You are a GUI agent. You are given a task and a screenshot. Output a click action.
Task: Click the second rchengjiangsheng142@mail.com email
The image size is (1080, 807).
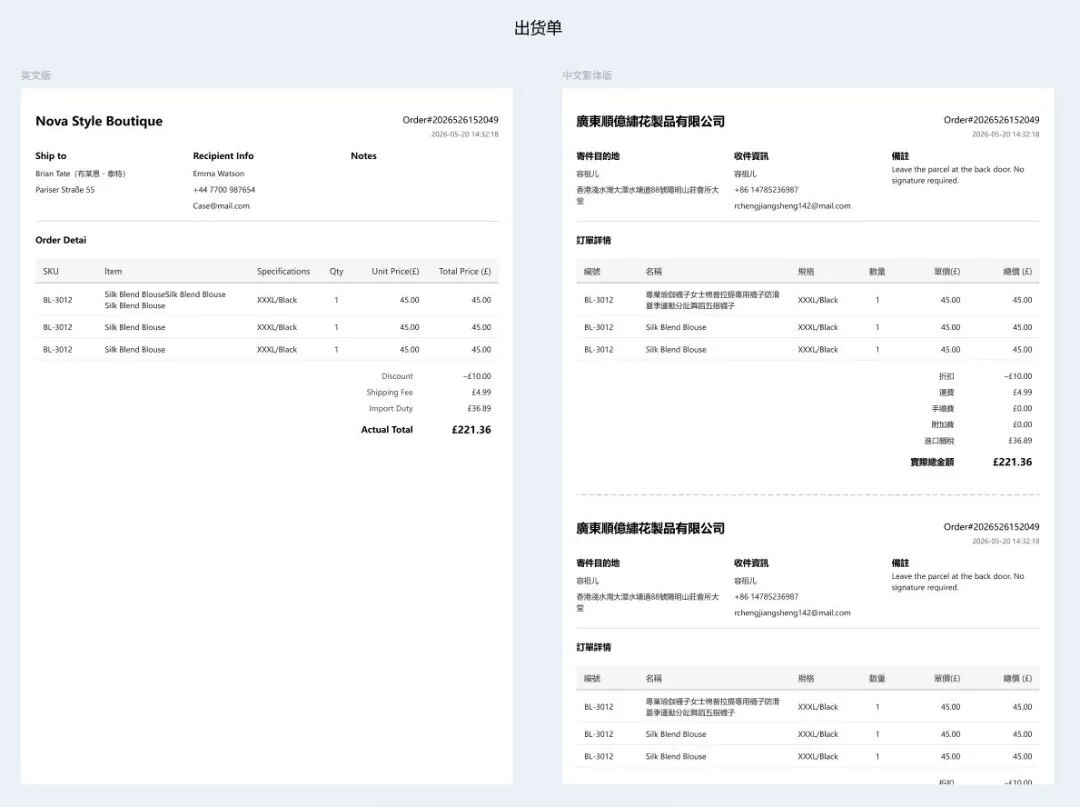tap(792, 613)
